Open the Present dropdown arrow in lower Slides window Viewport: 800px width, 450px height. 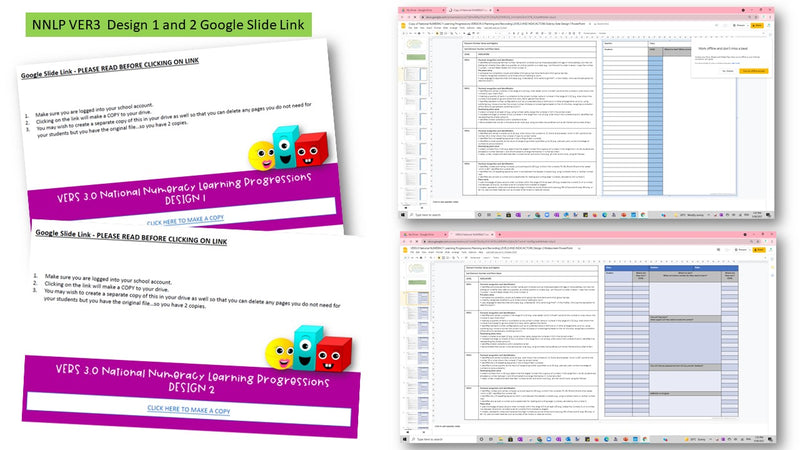click(749, 249)
